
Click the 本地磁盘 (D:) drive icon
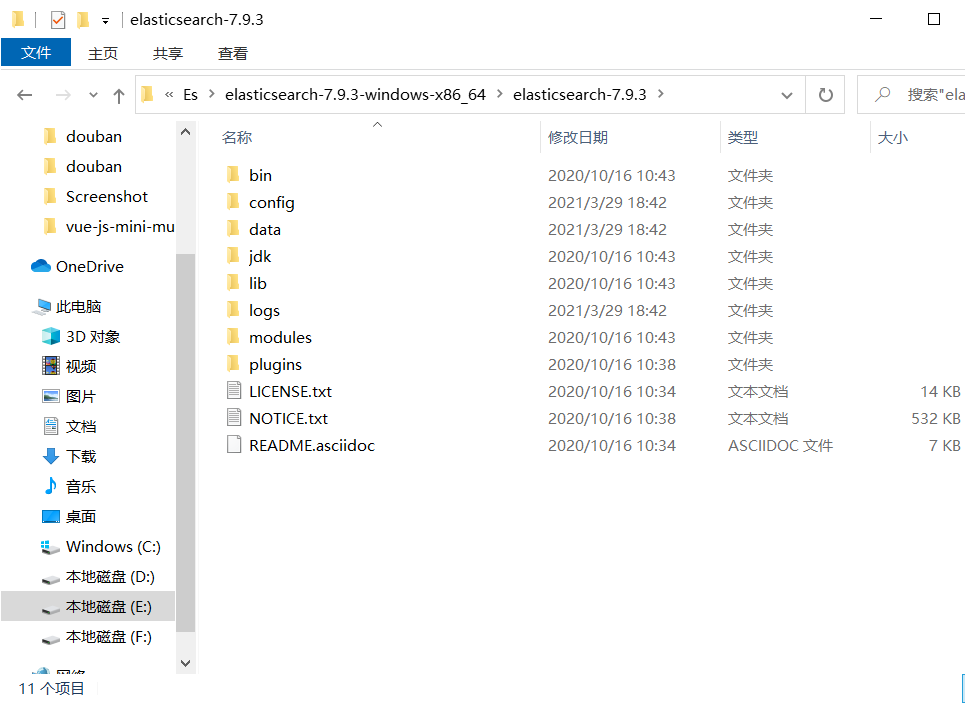click(50, 578)
